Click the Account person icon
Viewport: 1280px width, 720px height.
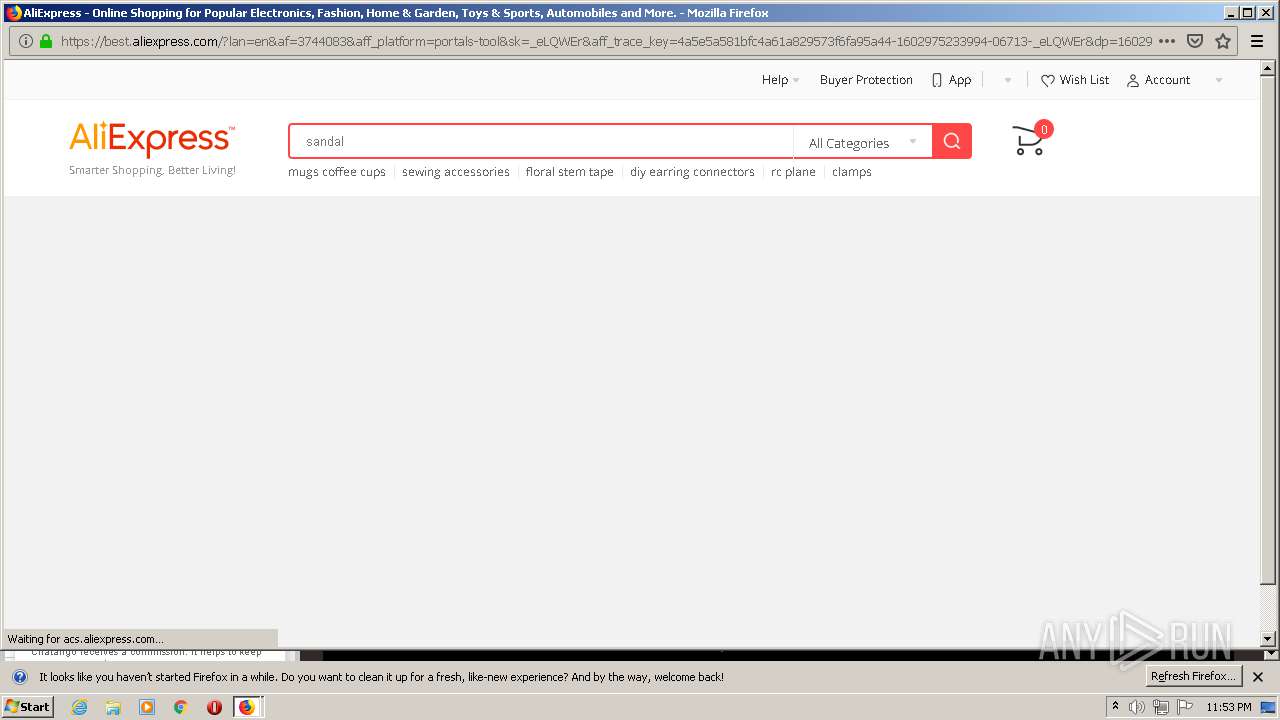pyautogui.click(x=1133, y=80)
